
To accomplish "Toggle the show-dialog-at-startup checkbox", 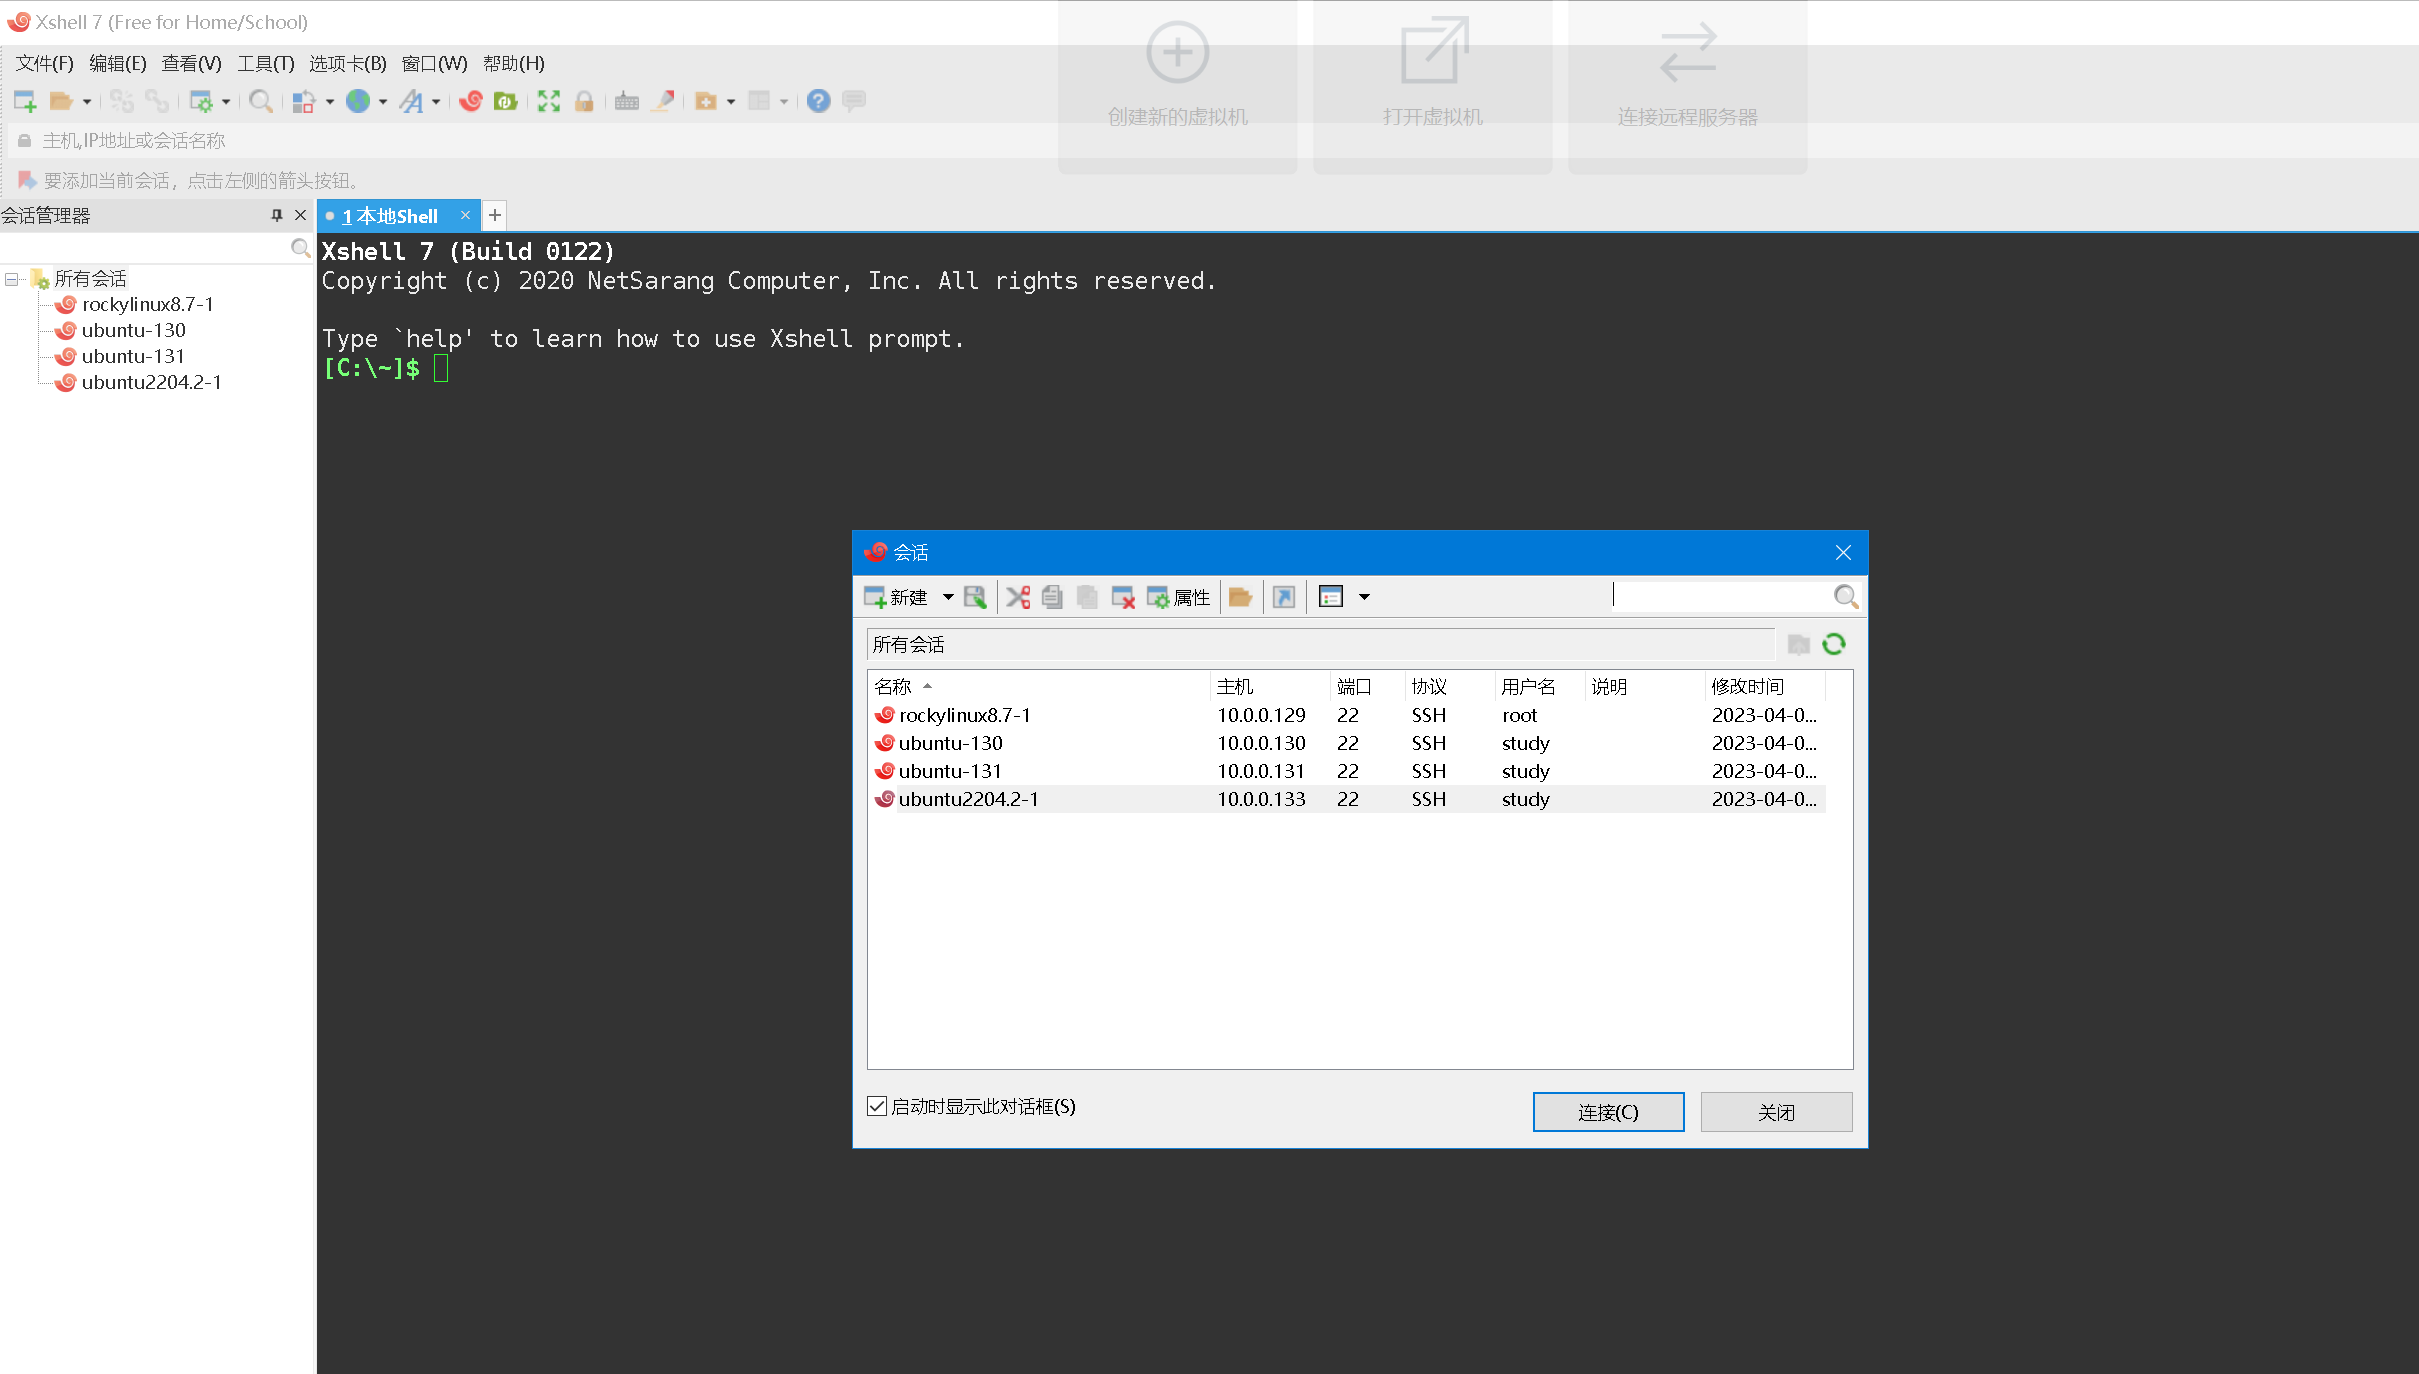I will 877,1106.
